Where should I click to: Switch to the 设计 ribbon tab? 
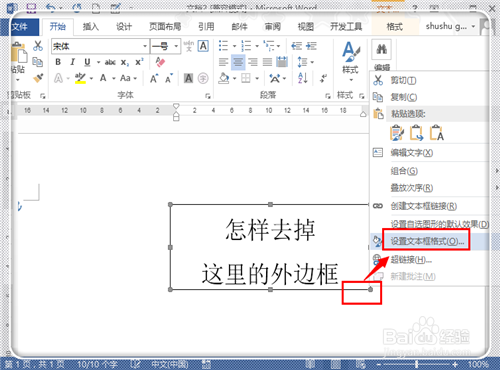pyautogui.click(x=124, y=27)
